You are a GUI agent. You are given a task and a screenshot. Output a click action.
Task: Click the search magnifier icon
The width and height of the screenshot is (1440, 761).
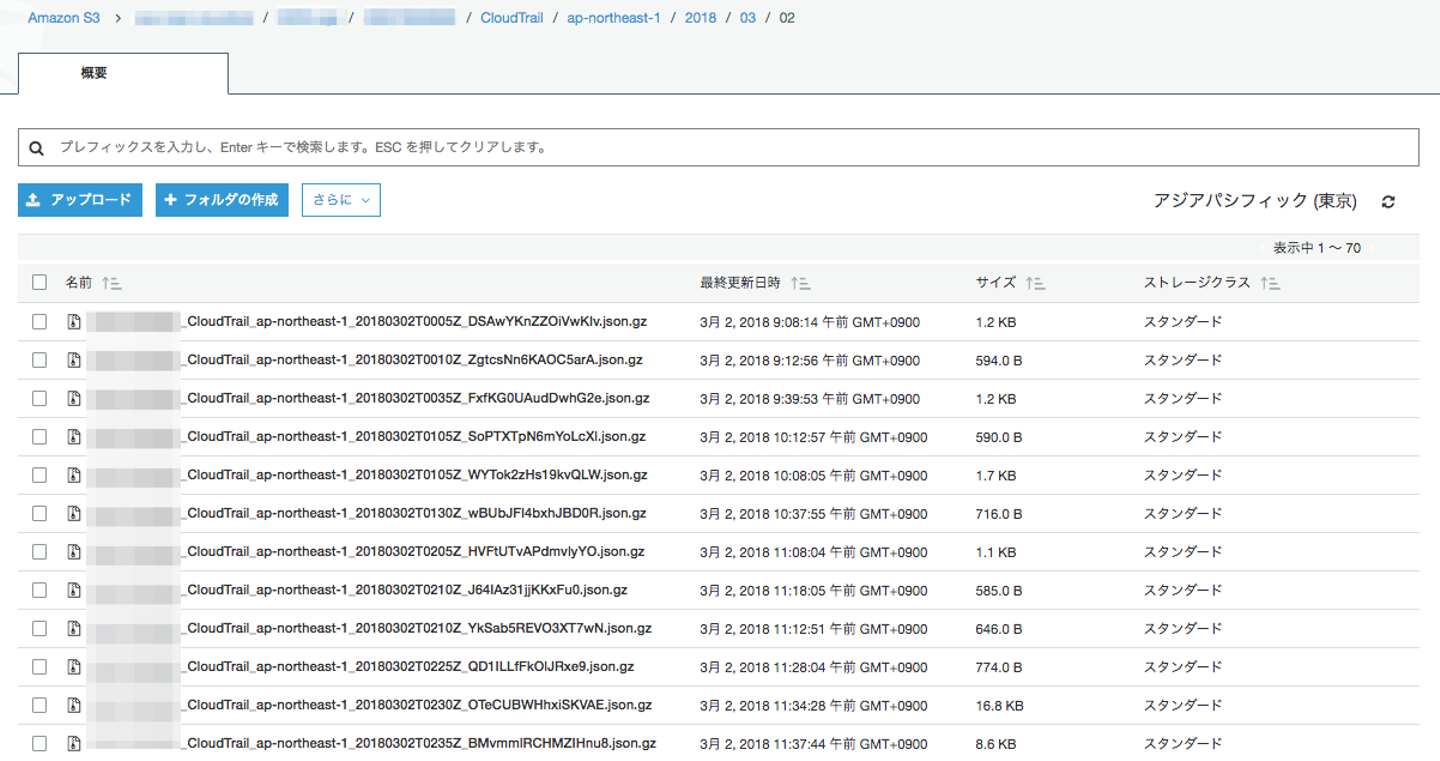click(37, 148)
